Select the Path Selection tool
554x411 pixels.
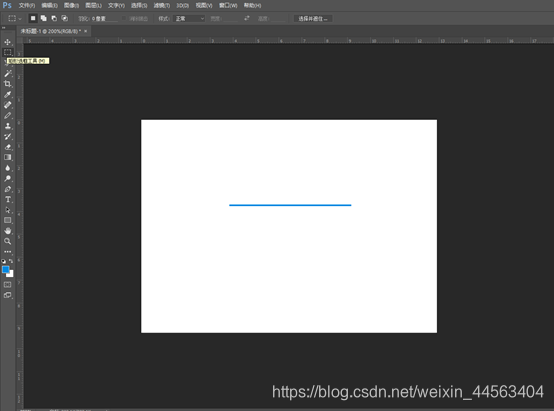pyautogui.click(x=7, y=210)
